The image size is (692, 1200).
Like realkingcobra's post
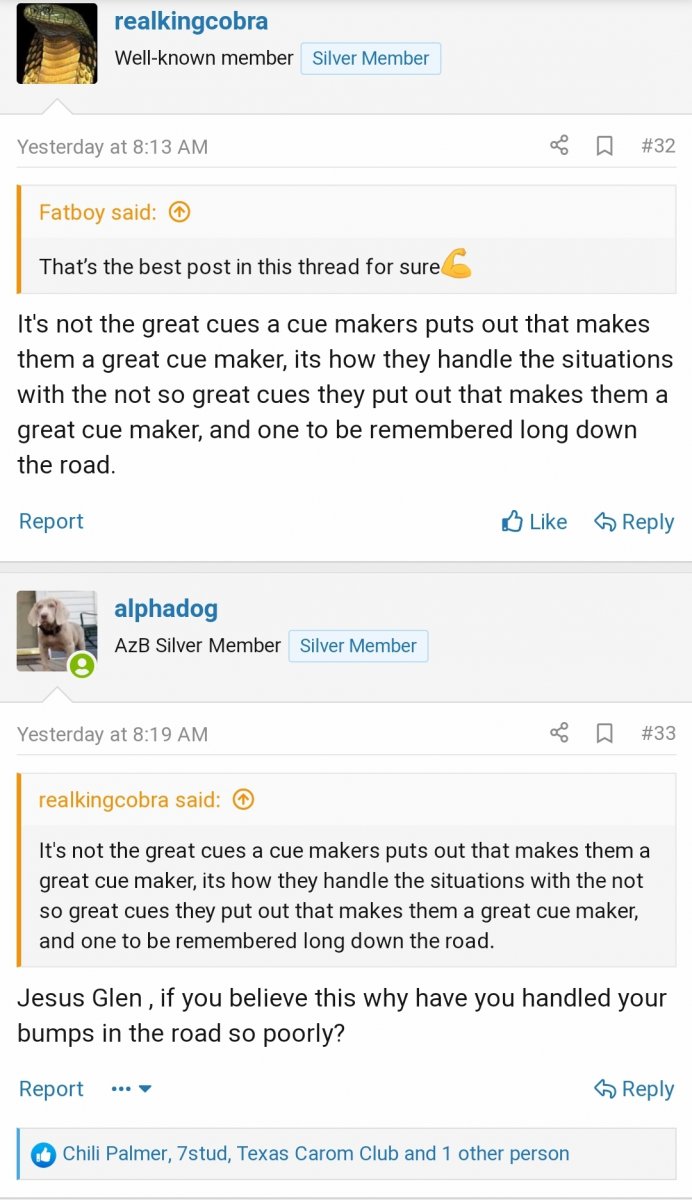[x=534, y=522]
